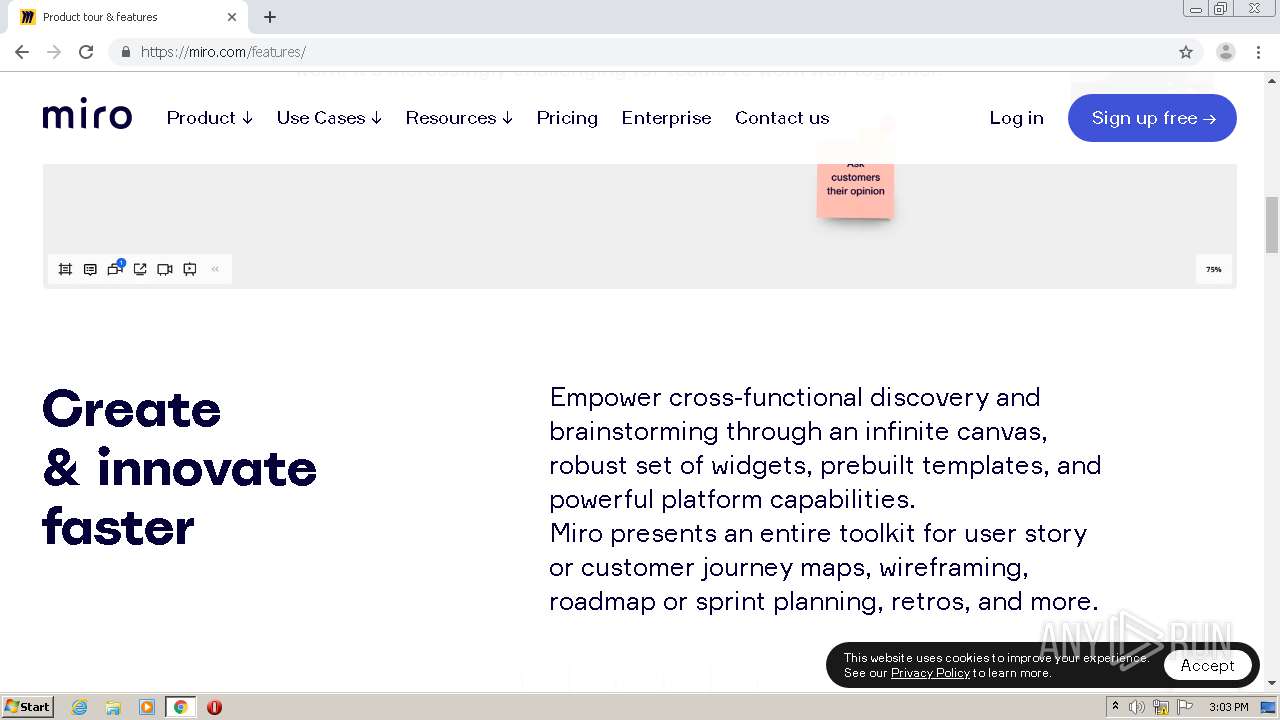Viewport: 1280px width, 720px height.
Task: Close the 'Product tour & features' tab
Action: point(232,17)
